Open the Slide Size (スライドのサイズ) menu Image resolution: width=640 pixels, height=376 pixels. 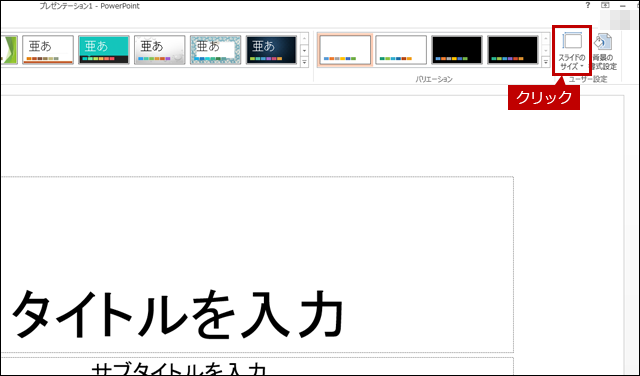click(x=571, y=51)
